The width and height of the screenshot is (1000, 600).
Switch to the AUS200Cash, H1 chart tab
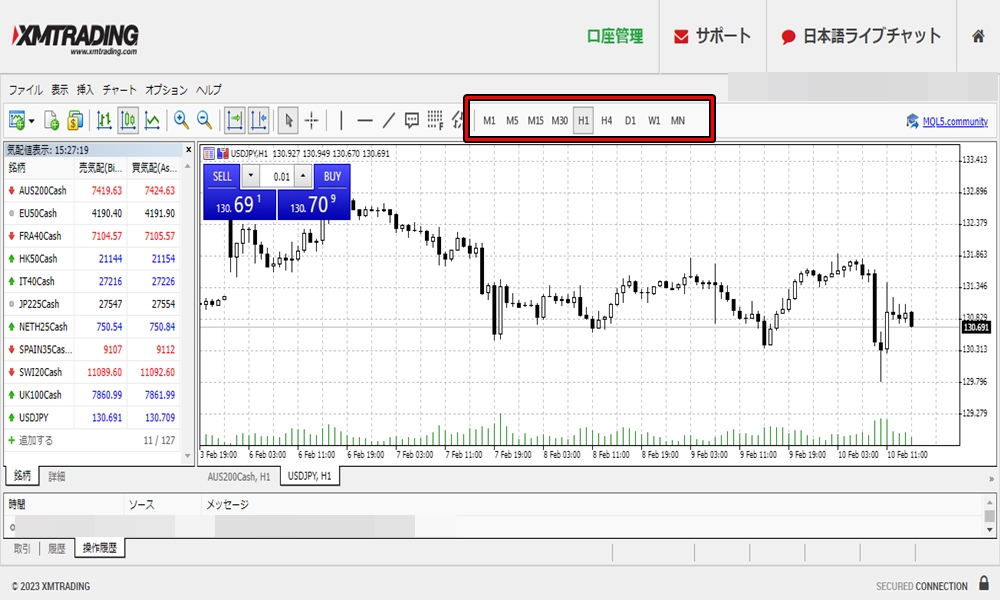(239, 477)
